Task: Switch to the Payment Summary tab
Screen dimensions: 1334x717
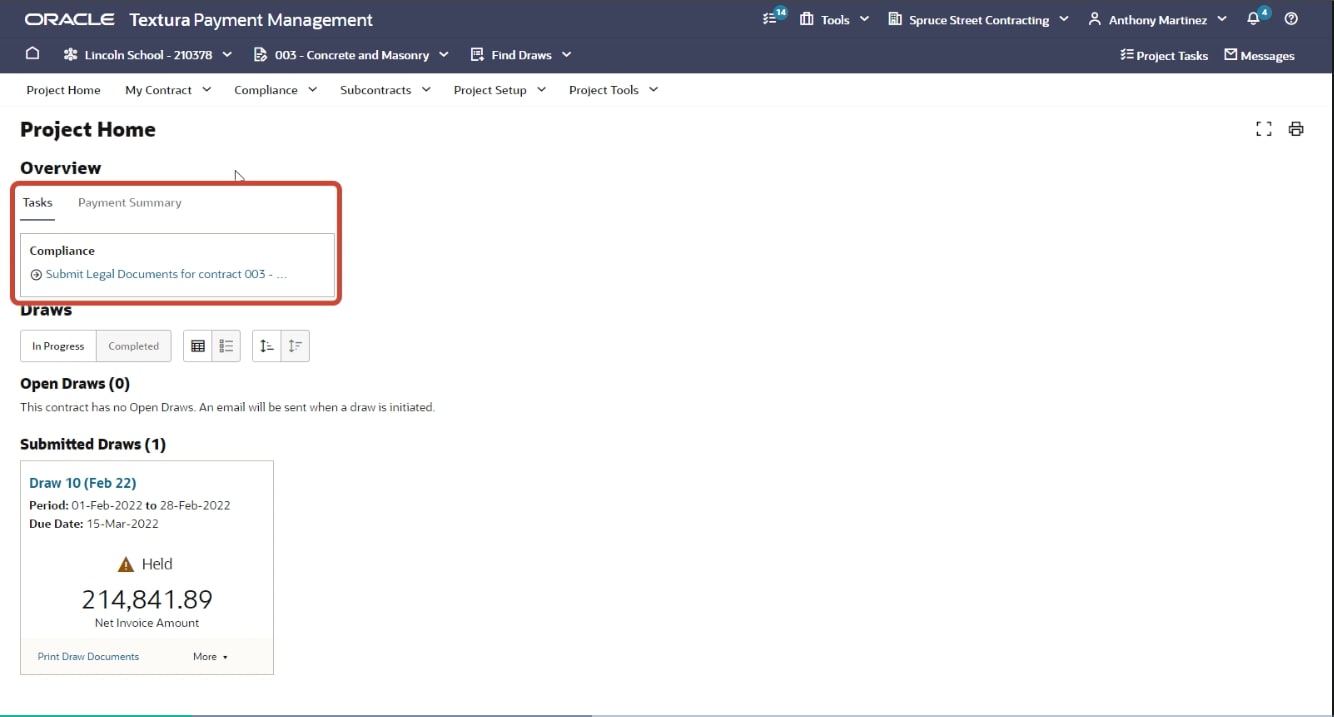Action: [130, 203]
